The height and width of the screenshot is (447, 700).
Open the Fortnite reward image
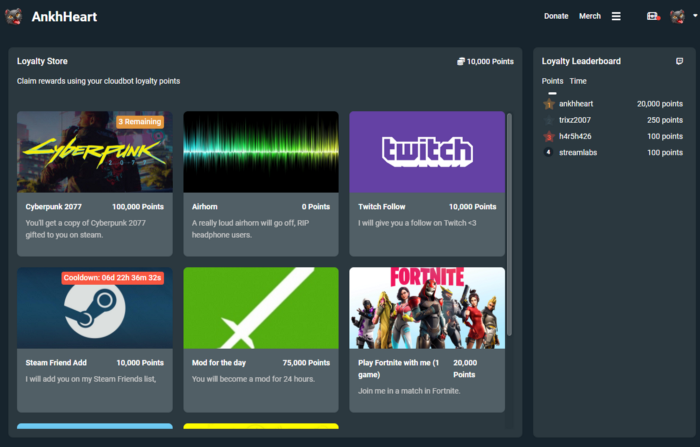click(x=427, y=308)
